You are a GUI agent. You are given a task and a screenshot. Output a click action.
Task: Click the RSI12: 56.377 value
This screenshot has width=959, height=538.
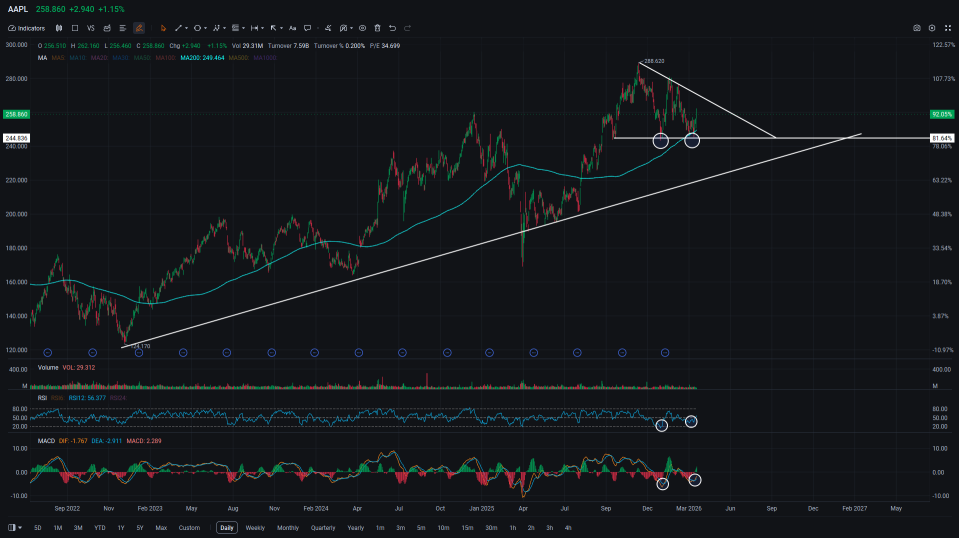87,398
